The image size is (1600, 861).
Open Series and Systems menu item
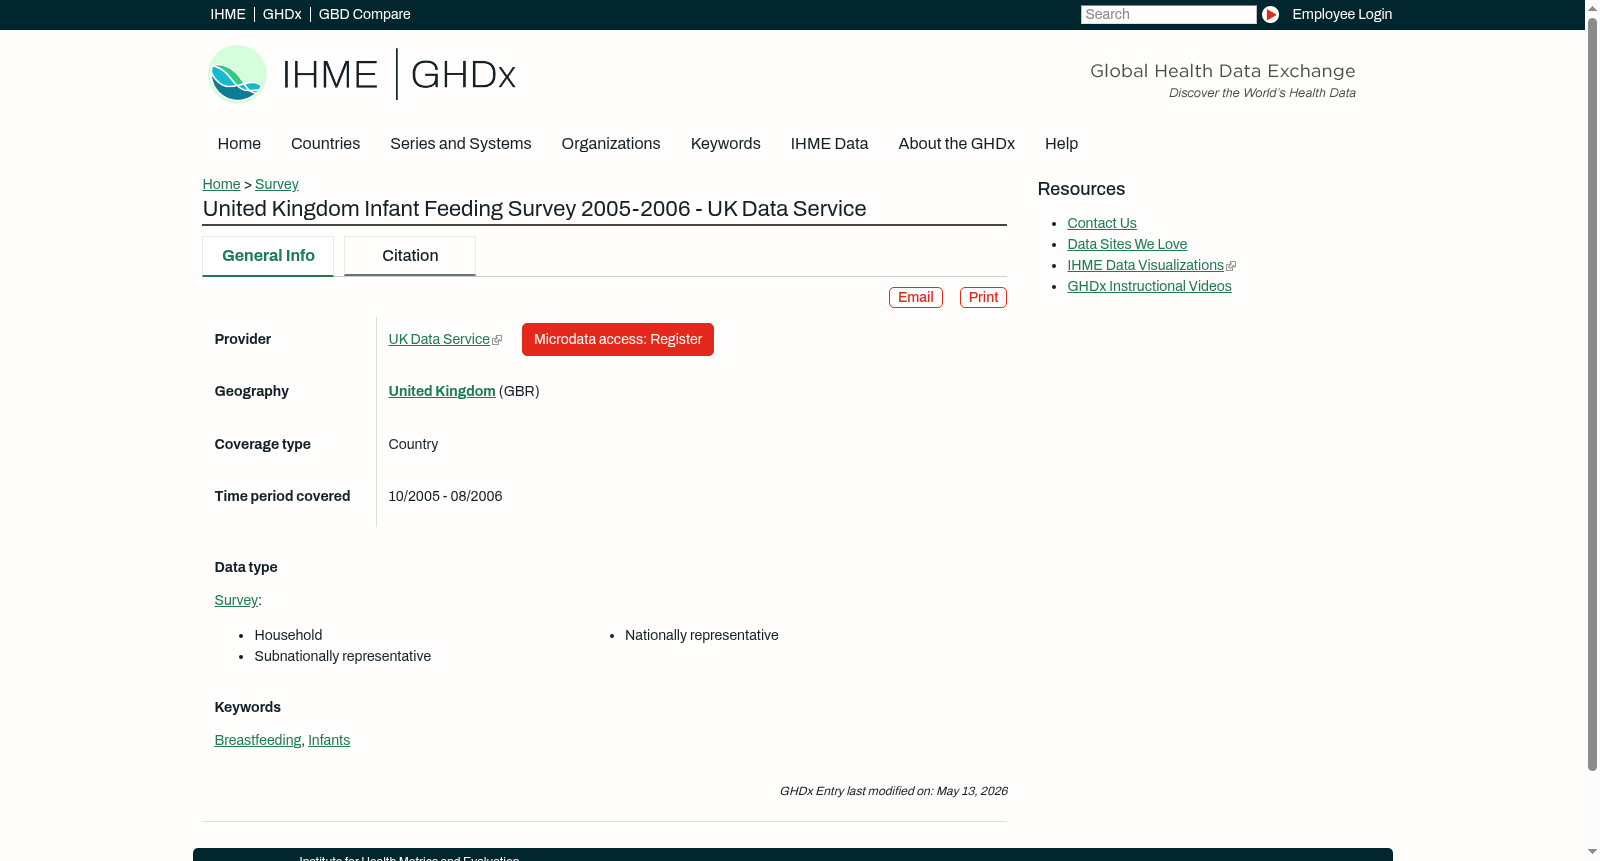click(x=461, y=144)
